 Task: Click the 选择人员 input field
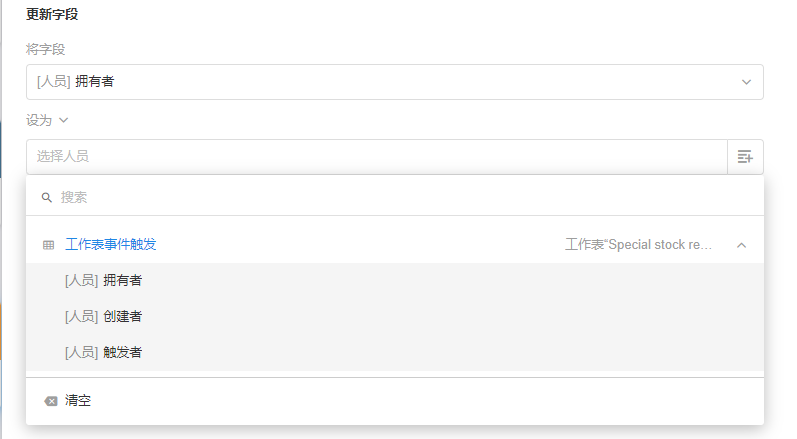click(x=376, y=156)
